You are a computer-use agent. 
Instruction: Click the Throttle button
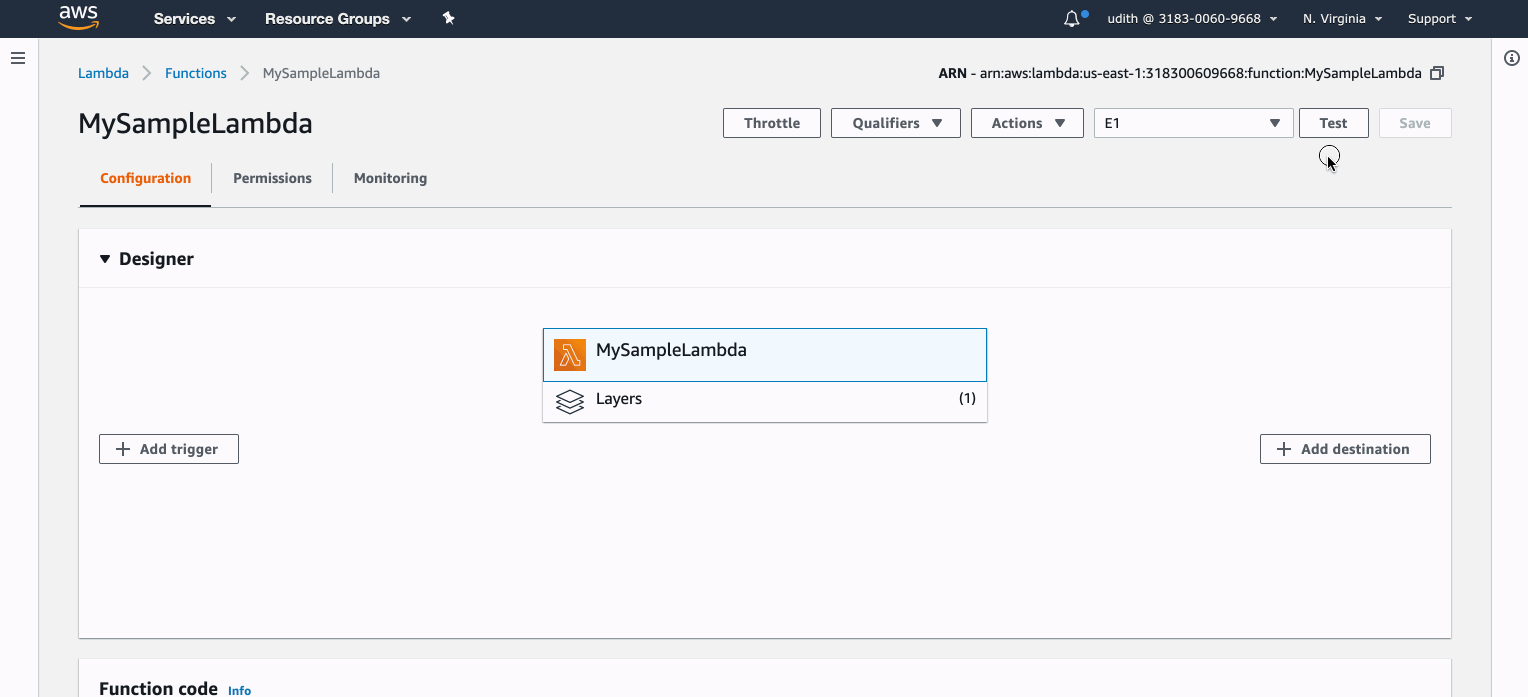(x=772, y=123)
